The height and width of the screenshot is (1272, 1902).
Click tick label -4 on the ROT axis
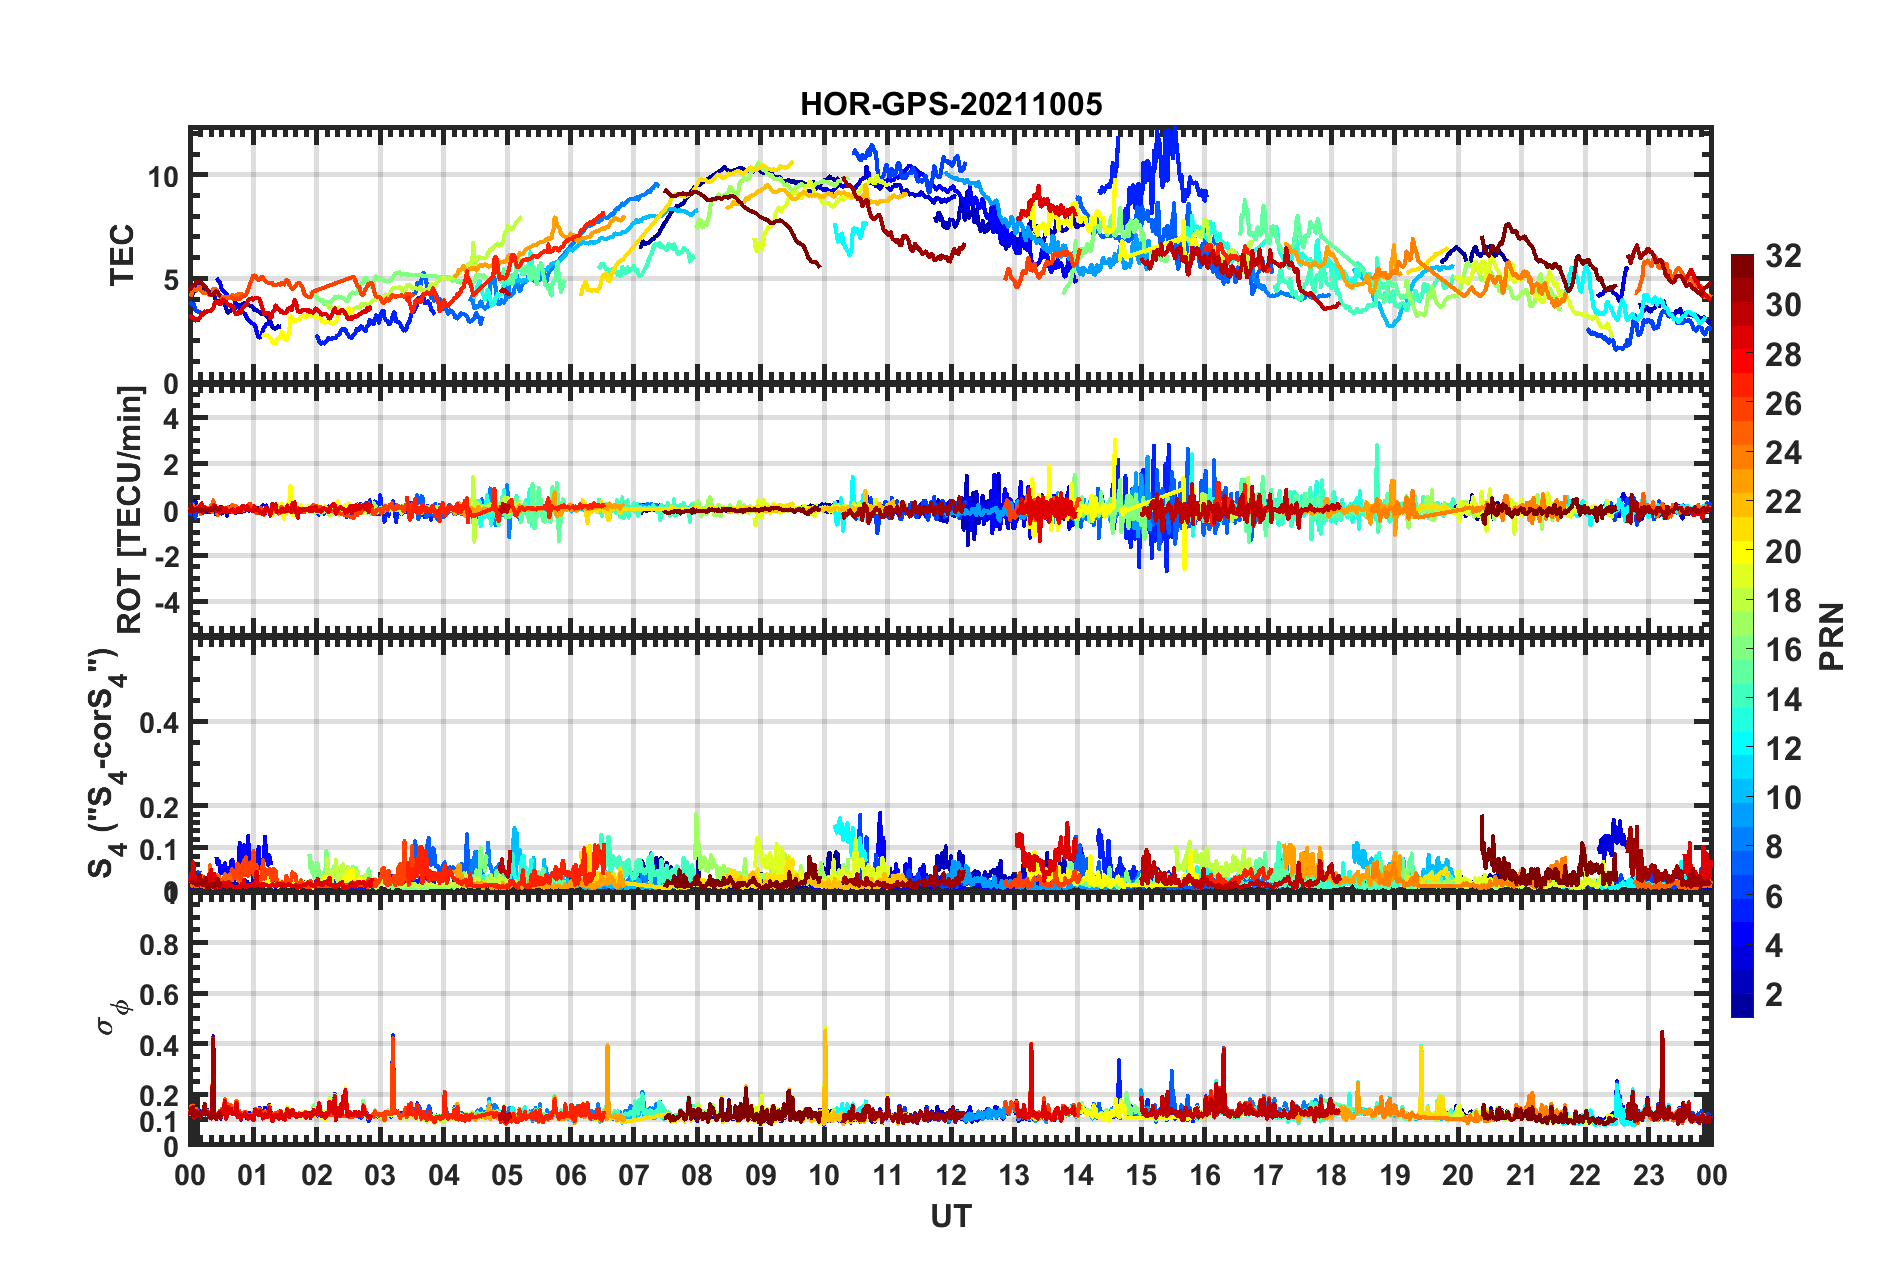(x=167, y=602)
